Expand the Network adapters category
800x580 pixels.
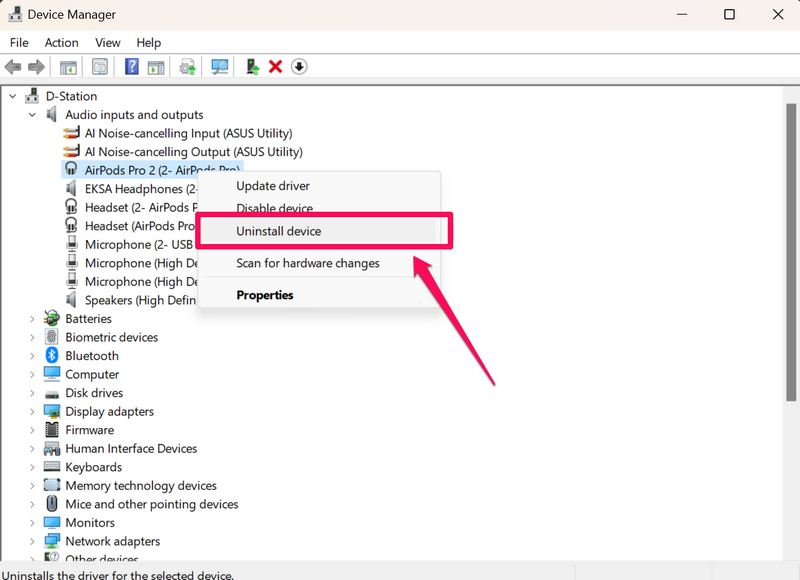click(x=32, y=542)
